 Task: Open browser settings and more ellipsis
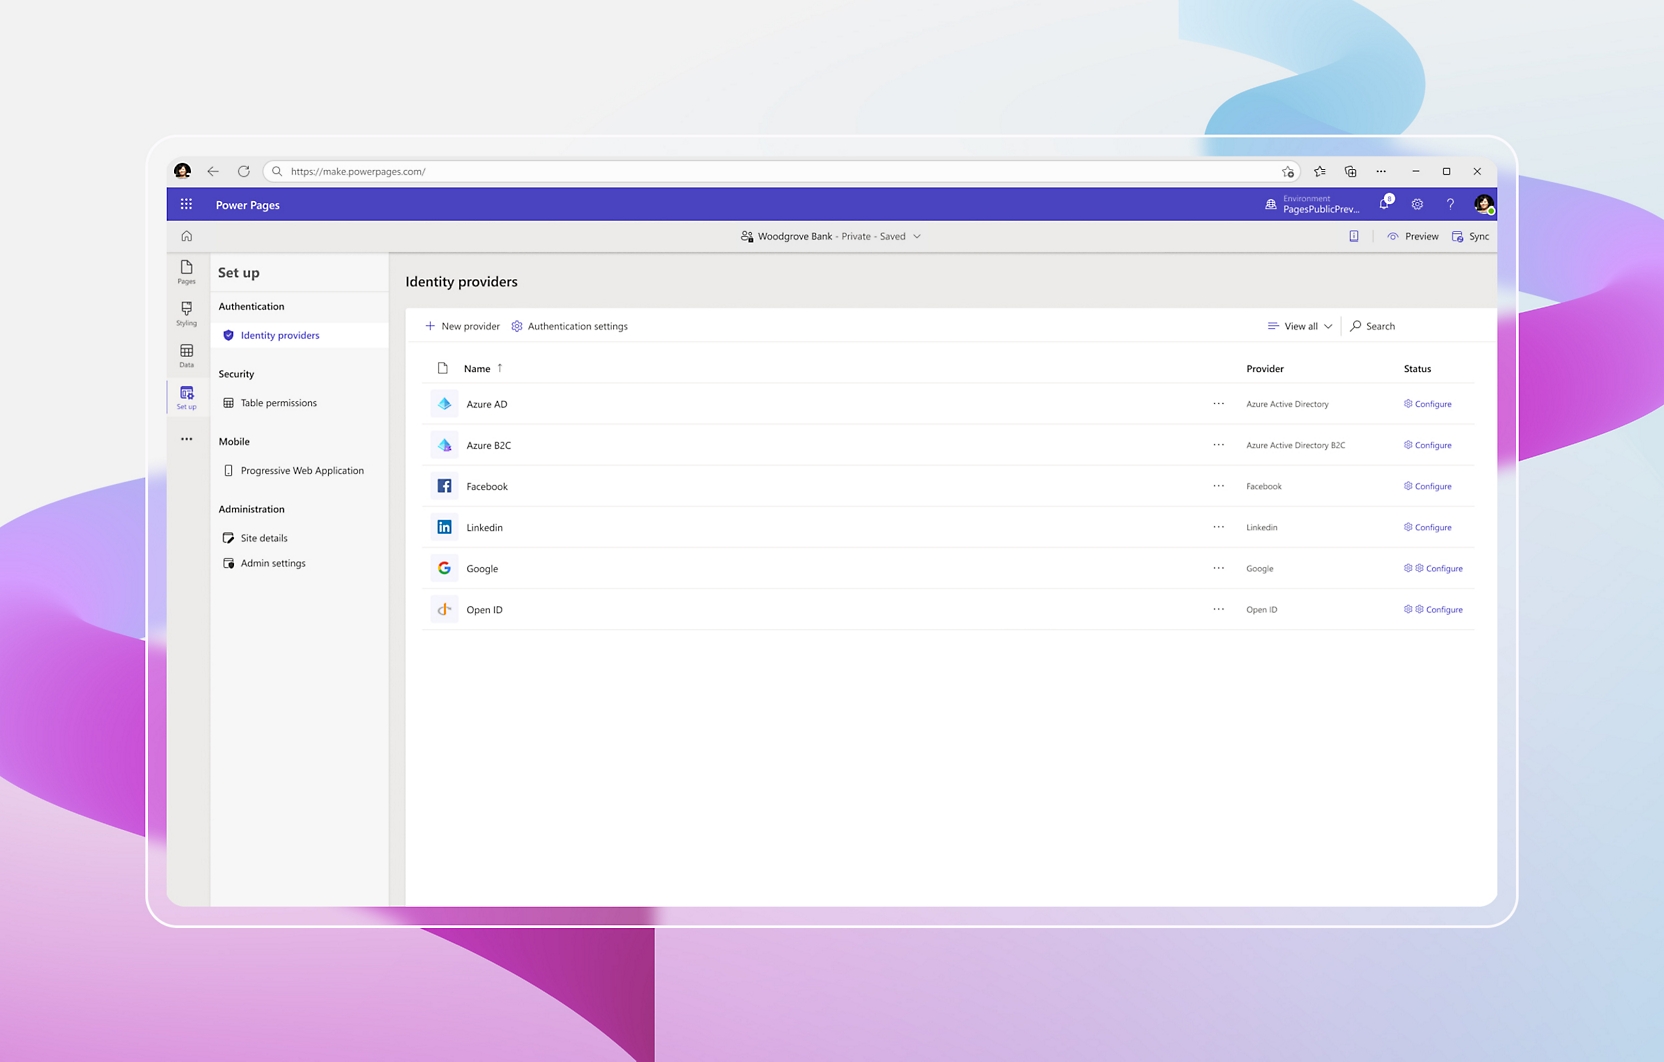1381,171
